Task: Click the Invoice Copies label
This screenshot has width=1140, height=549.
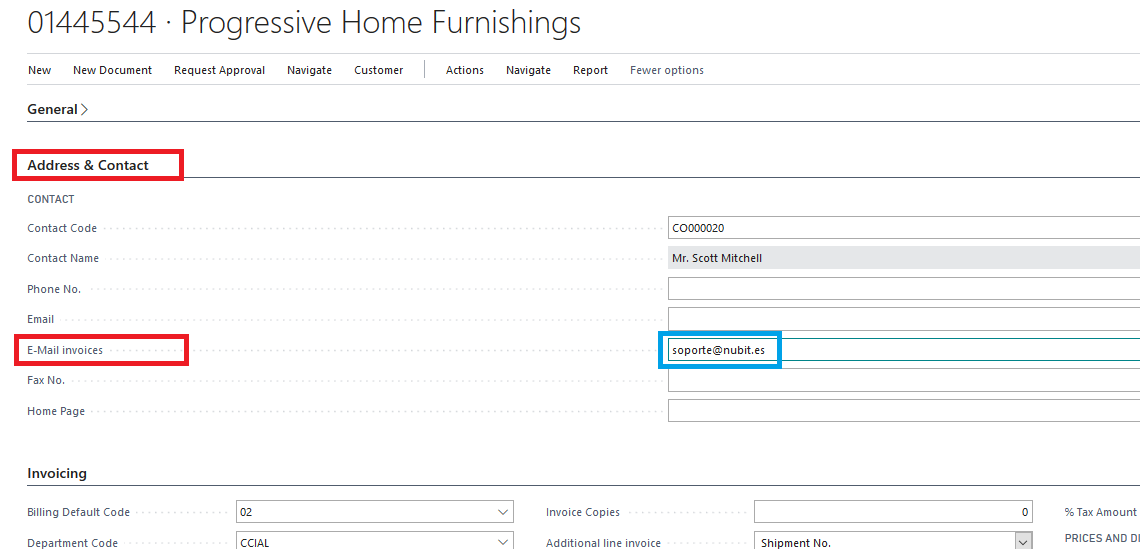Action: [583, 512]
